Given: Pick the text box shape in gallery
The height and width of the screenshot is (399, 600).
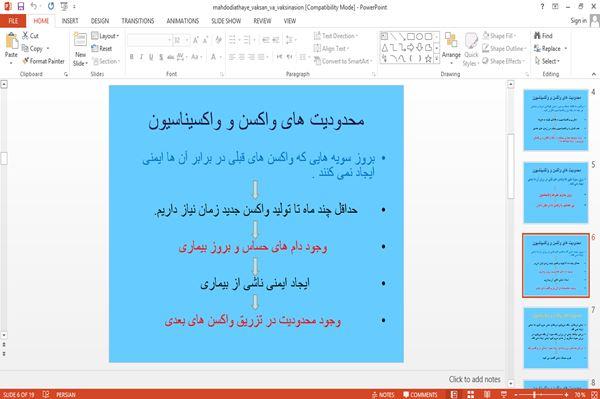Looking at the screenshot, I should [x=384, y=37].
